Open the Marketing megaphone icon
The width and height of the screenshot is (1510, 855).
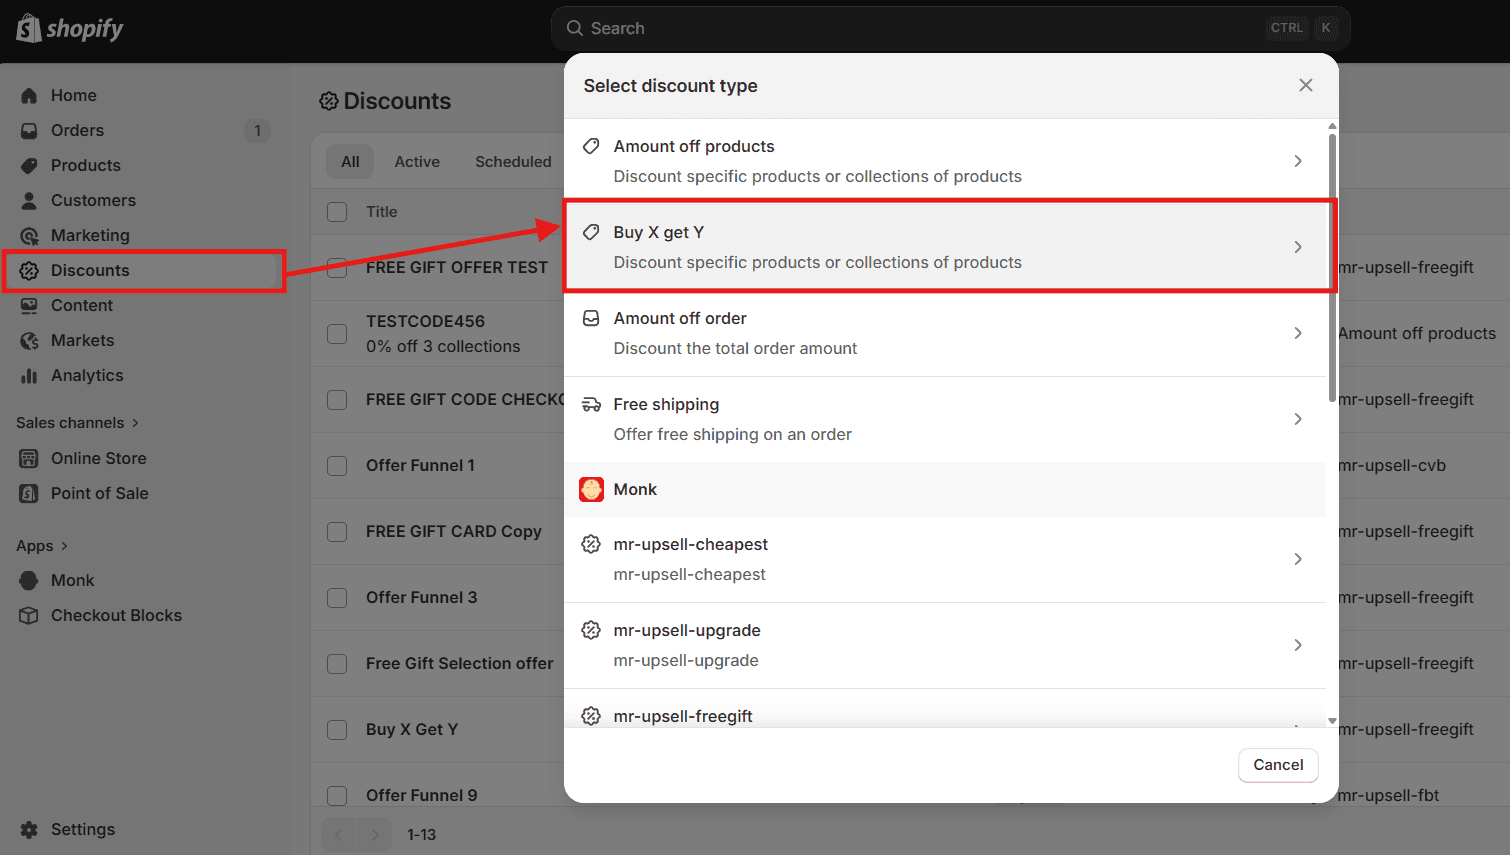[x=28, y=235]
